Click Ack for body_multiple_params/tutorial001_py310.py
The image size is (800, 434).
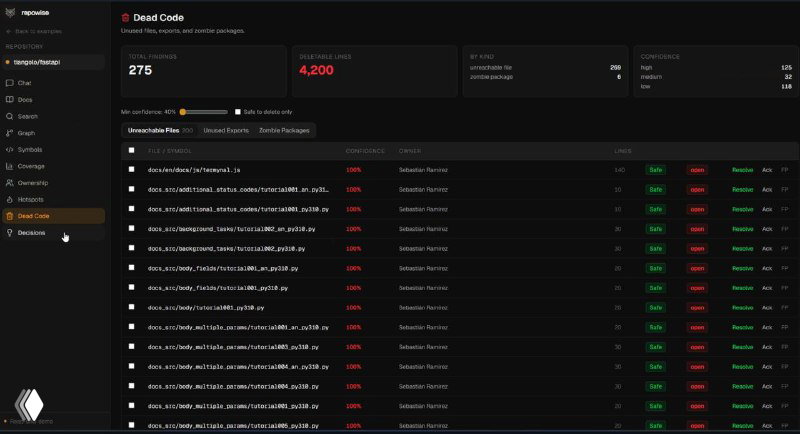pyautogui.click(x=767, y=406)
